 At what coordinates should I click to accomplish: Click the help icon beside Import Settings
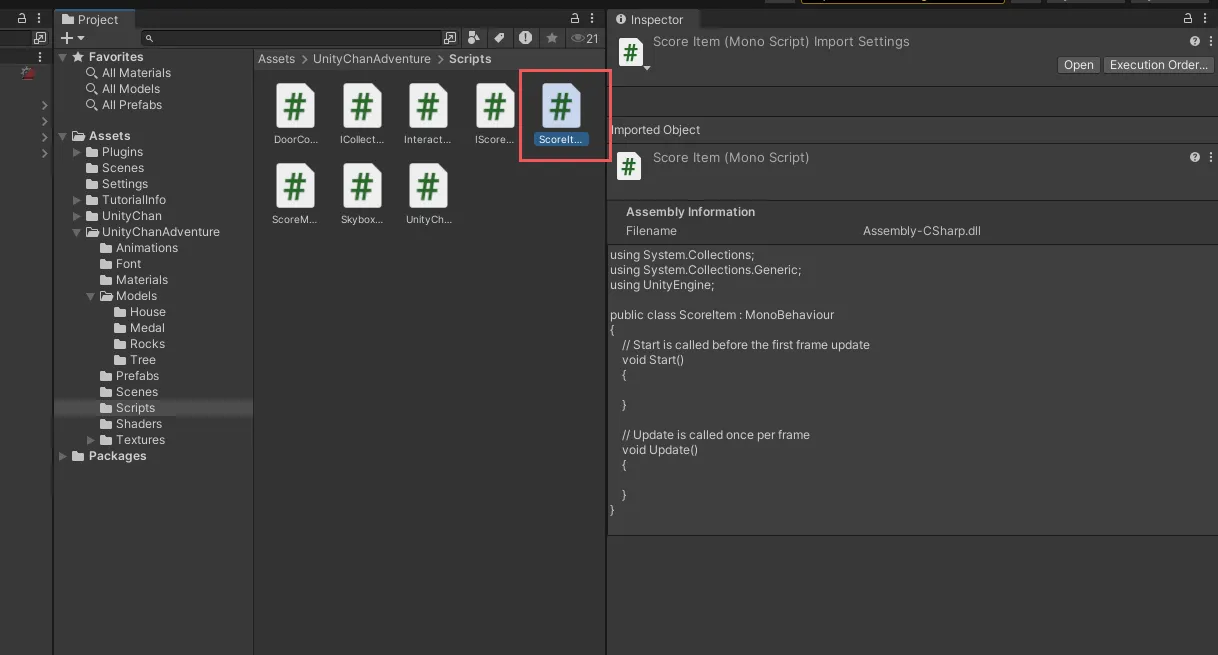1195,42
